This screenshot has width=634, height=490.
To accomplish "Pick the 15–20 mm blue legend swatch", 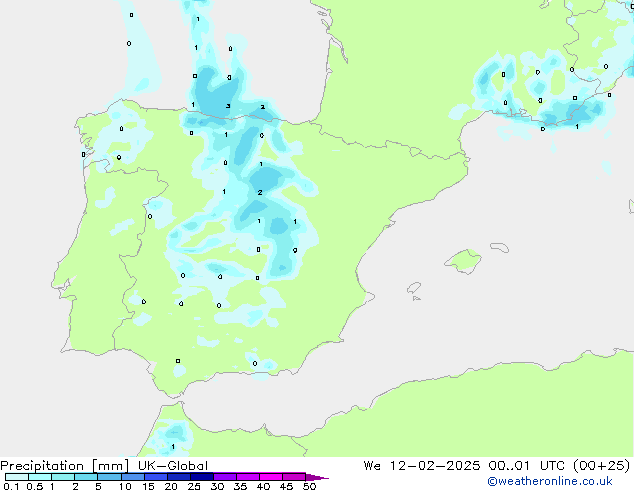I will 155,477.
